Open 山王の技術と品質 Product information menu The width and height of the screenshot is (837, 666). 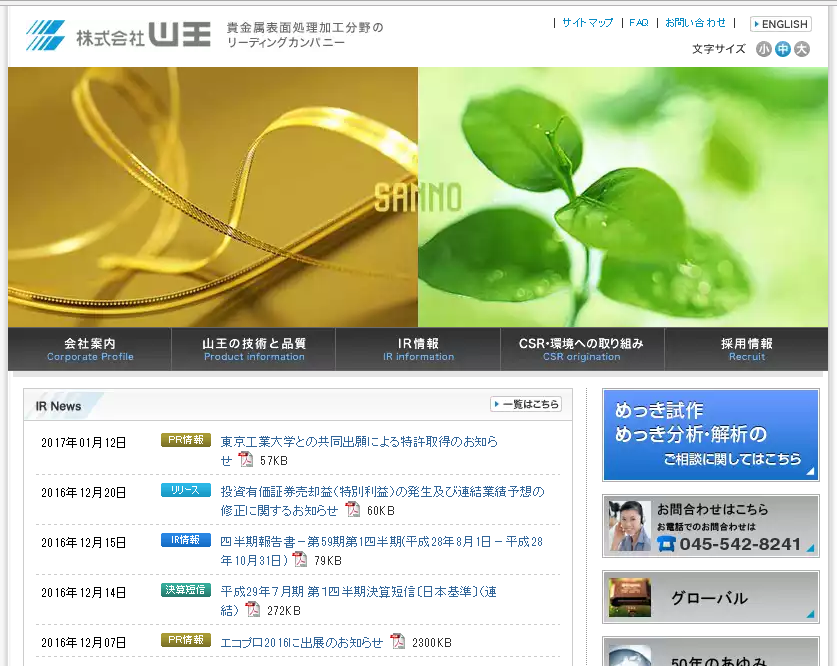point(254,349)
